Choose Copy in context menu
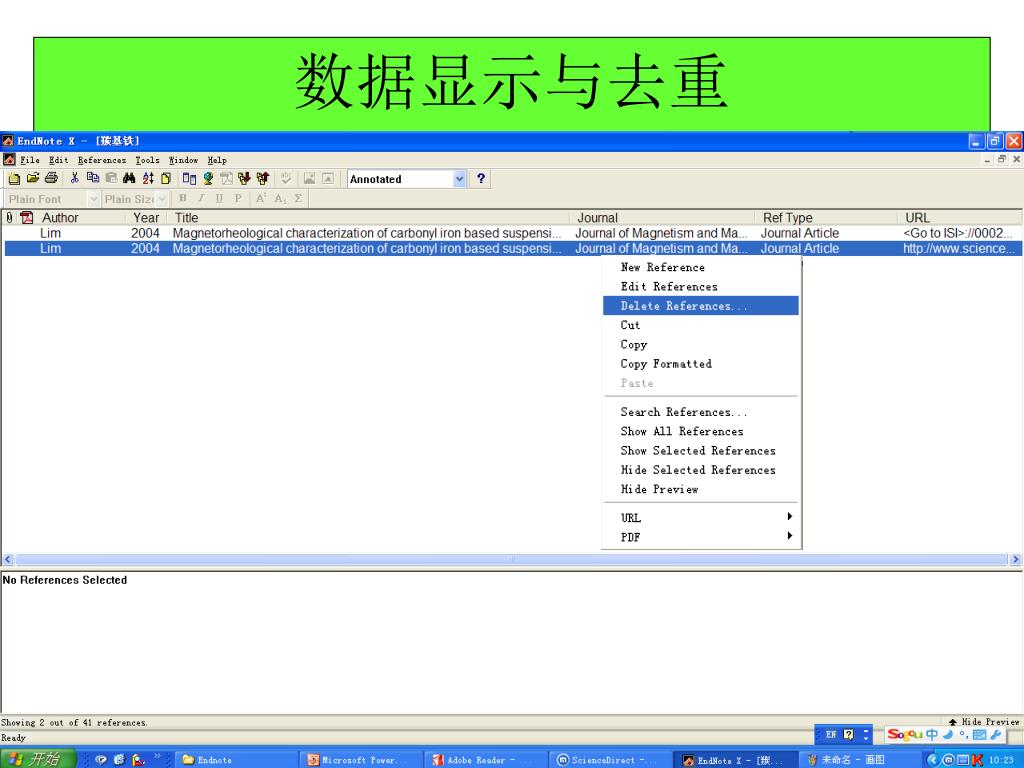 tap(701, 344)
